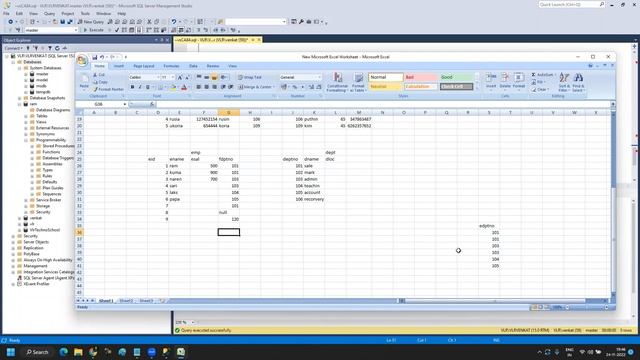The width and height of the screenshot is (640, 360).
Task: Click Execute in SSMS toolbar
Action: [x=93, y=30]
